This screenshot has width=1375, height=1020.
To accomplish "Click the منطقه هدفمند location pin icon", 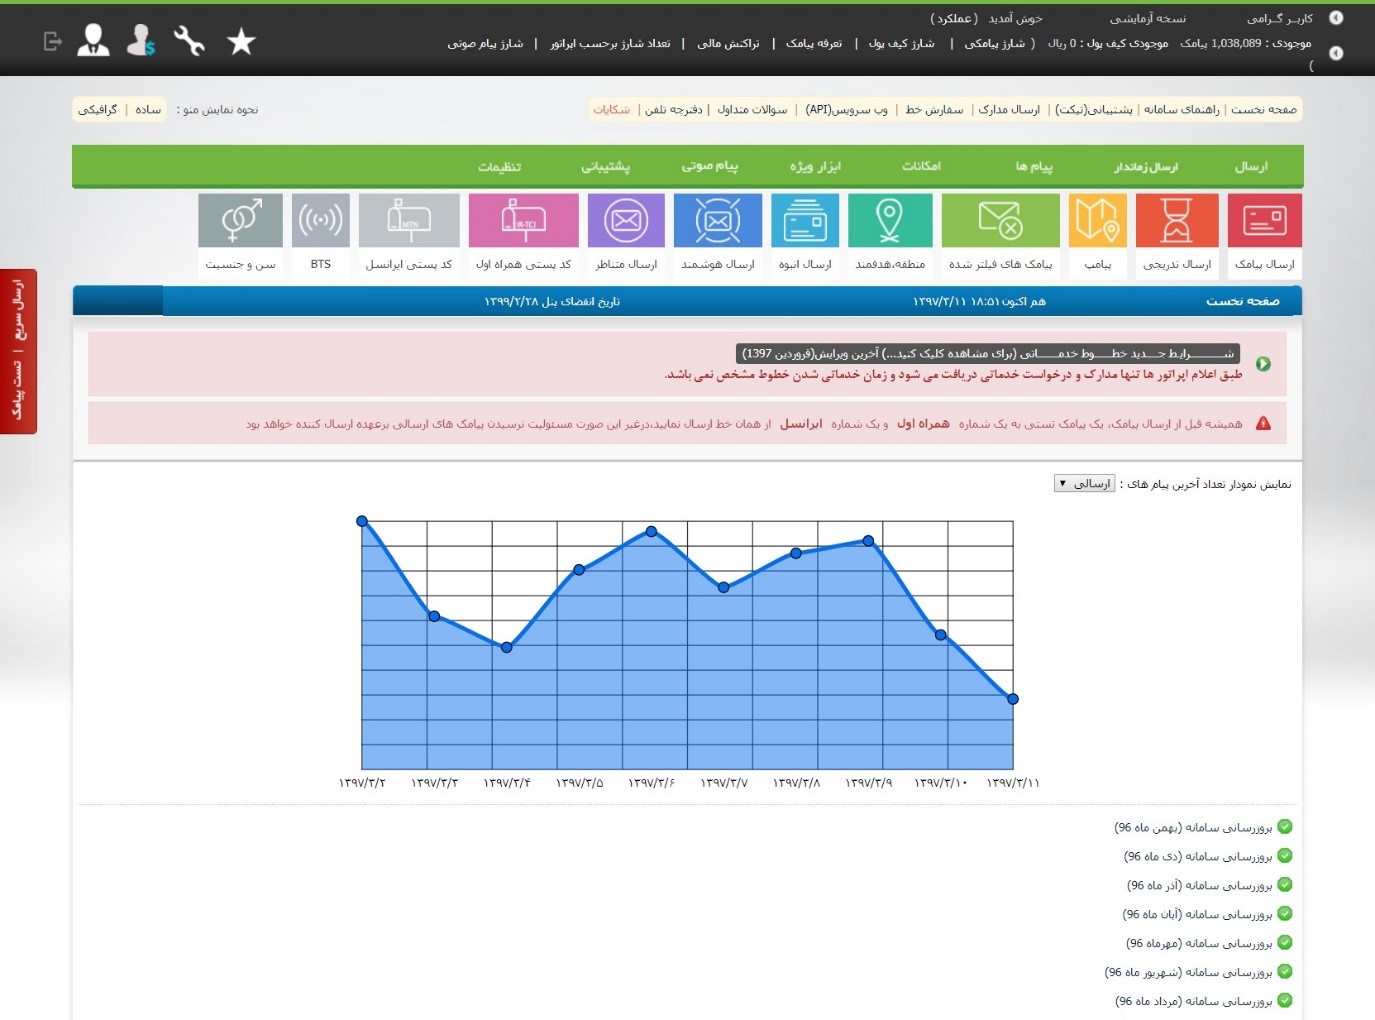I will coord(890,221).
